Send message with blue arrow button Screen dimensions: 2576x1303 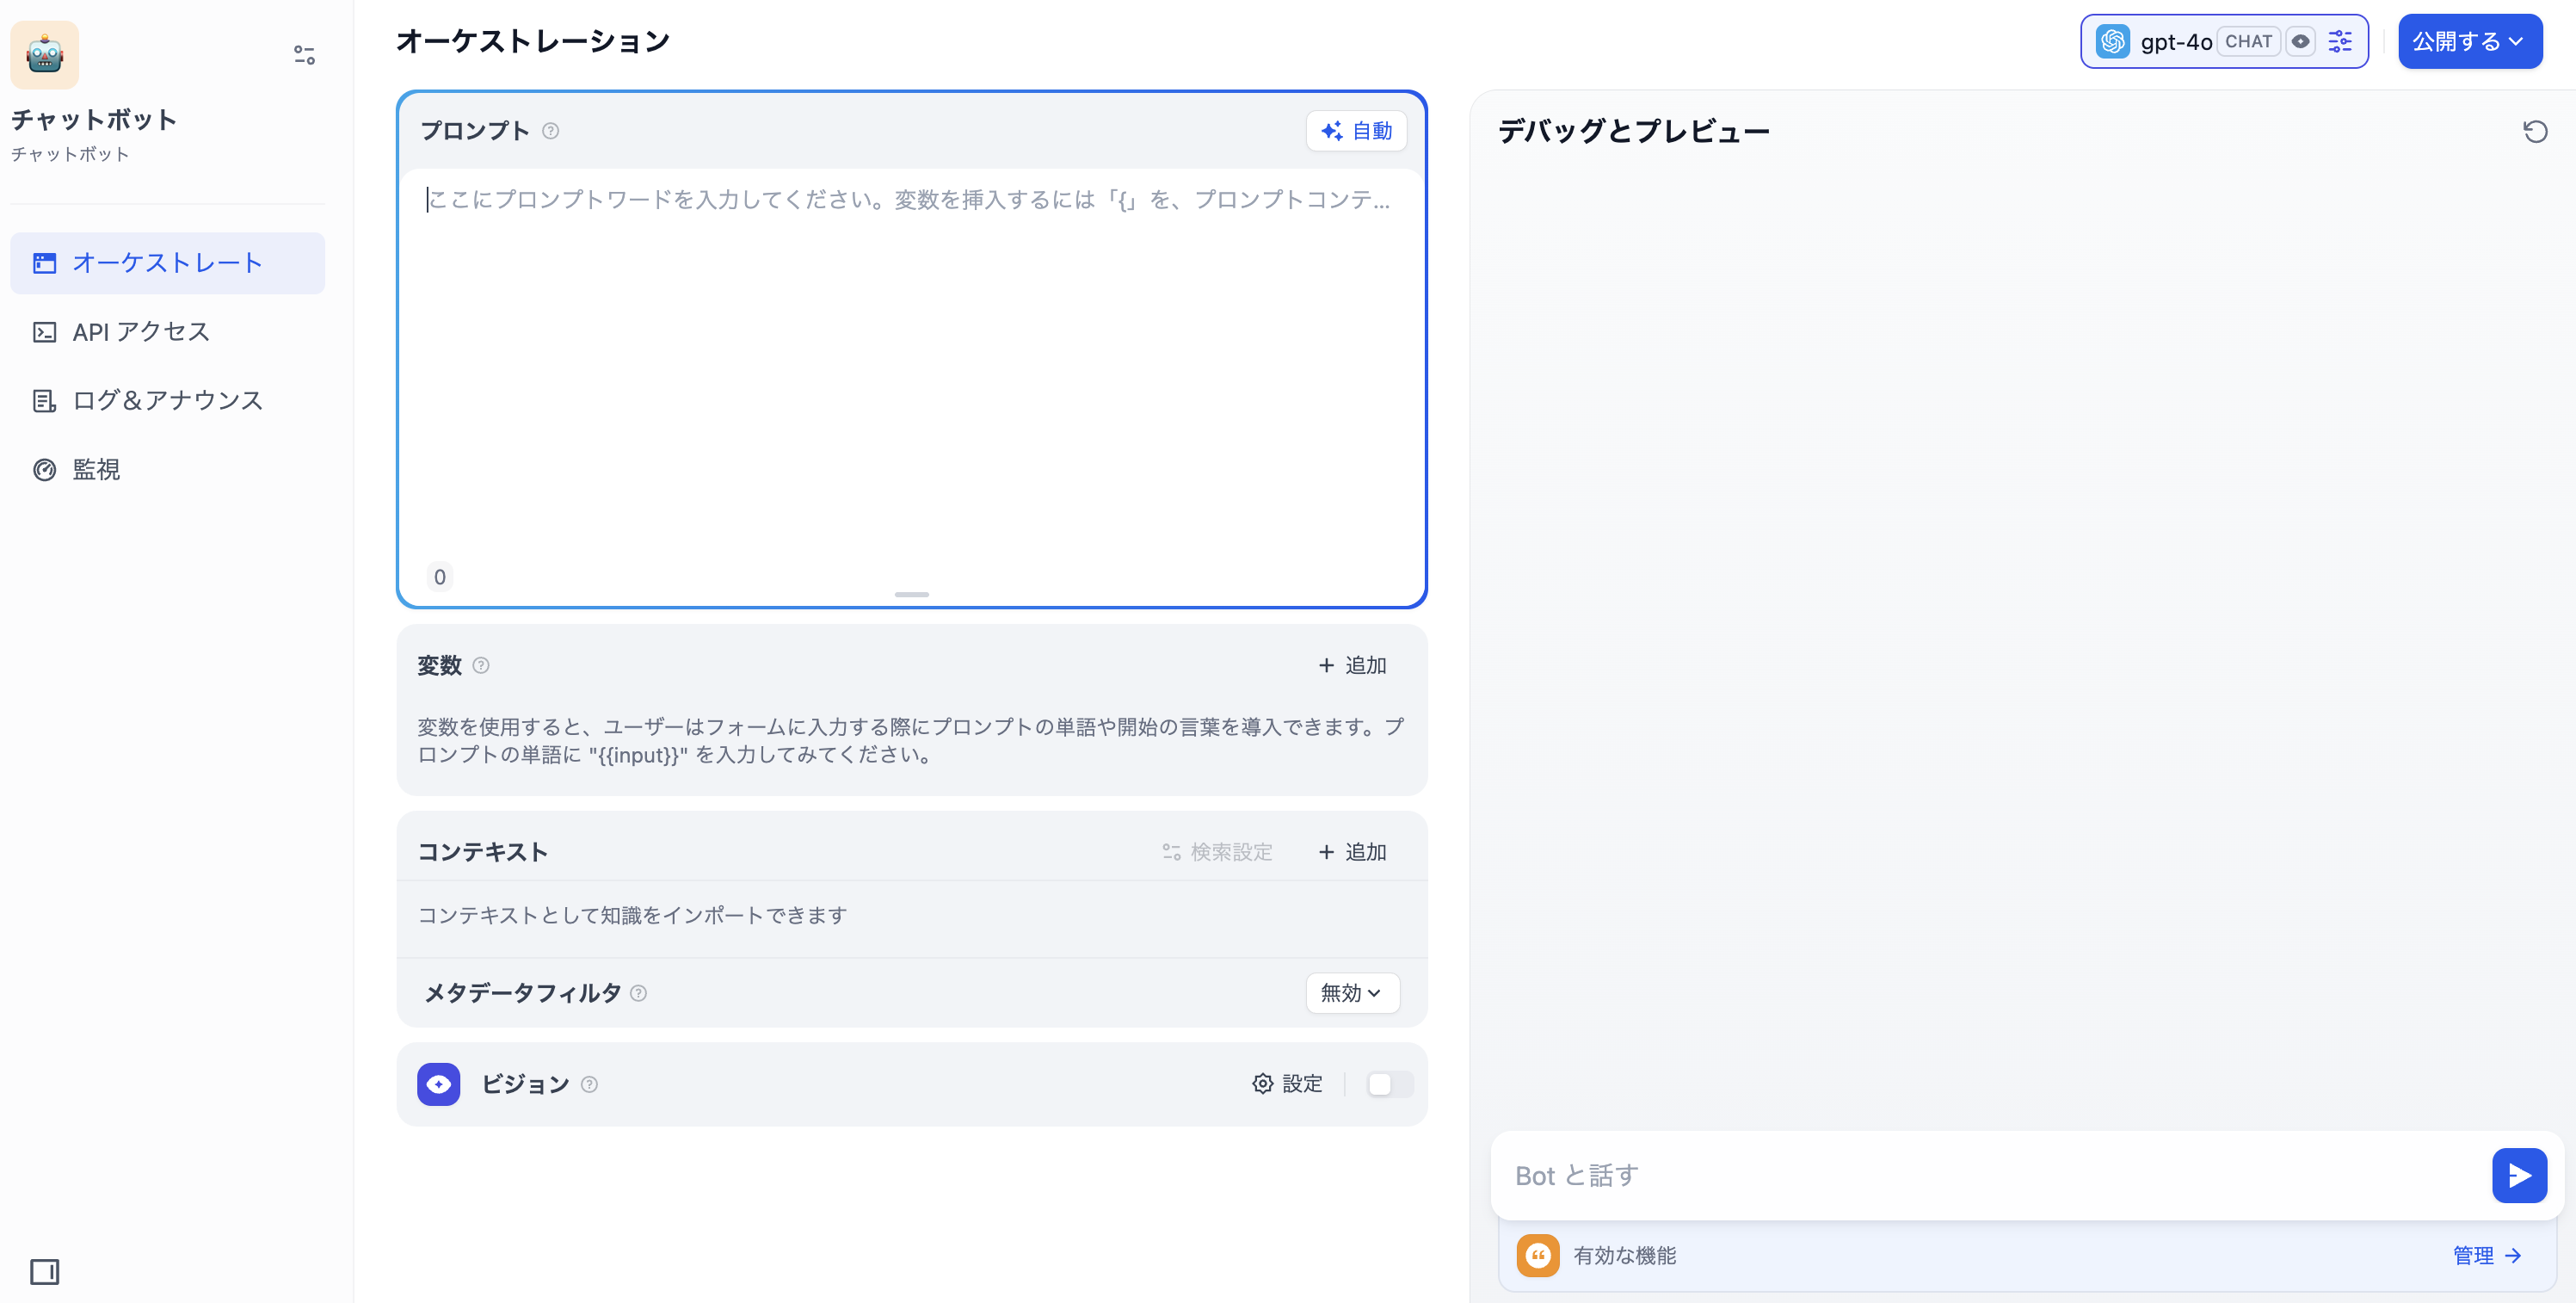click(2519, 1176)
